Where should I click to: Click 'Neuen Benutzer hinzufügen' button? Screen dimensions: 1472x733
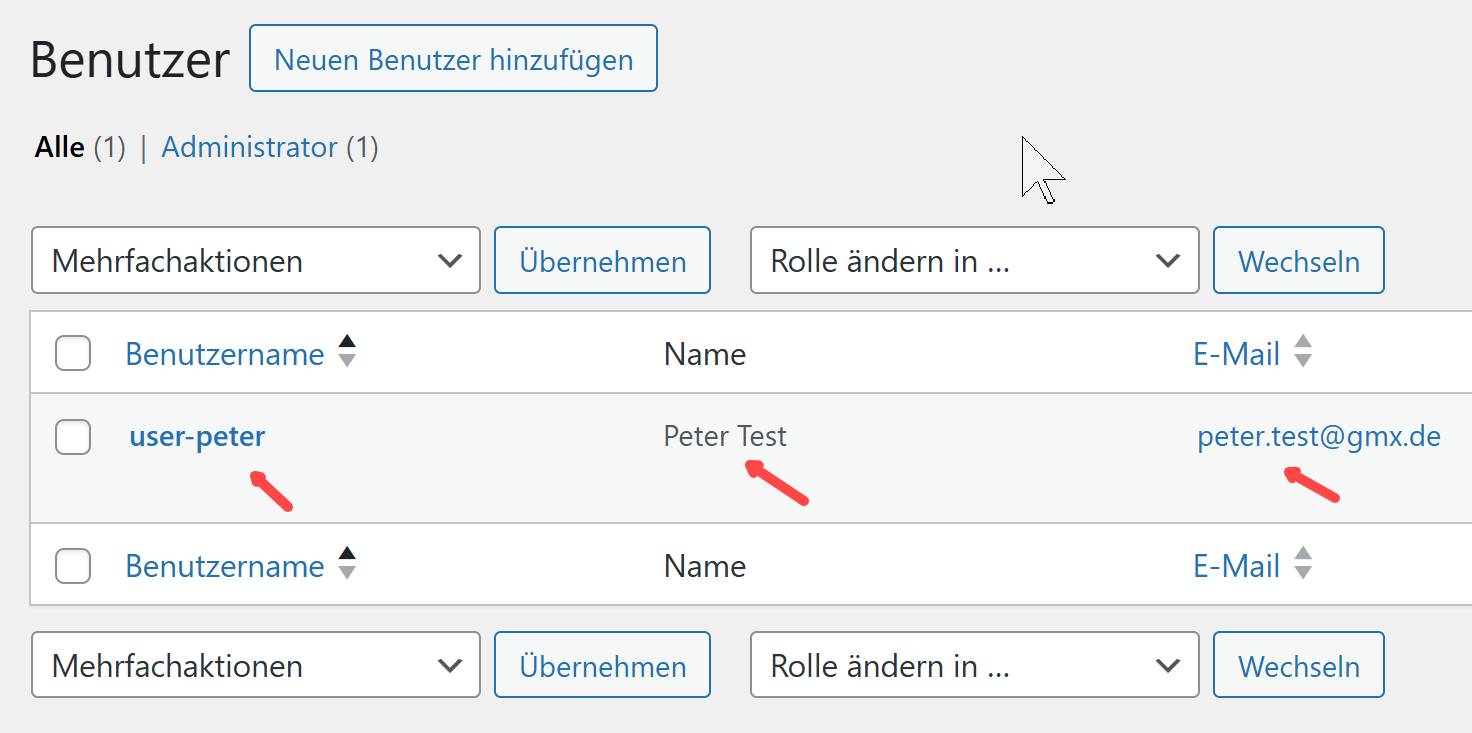tap(453, 59)
